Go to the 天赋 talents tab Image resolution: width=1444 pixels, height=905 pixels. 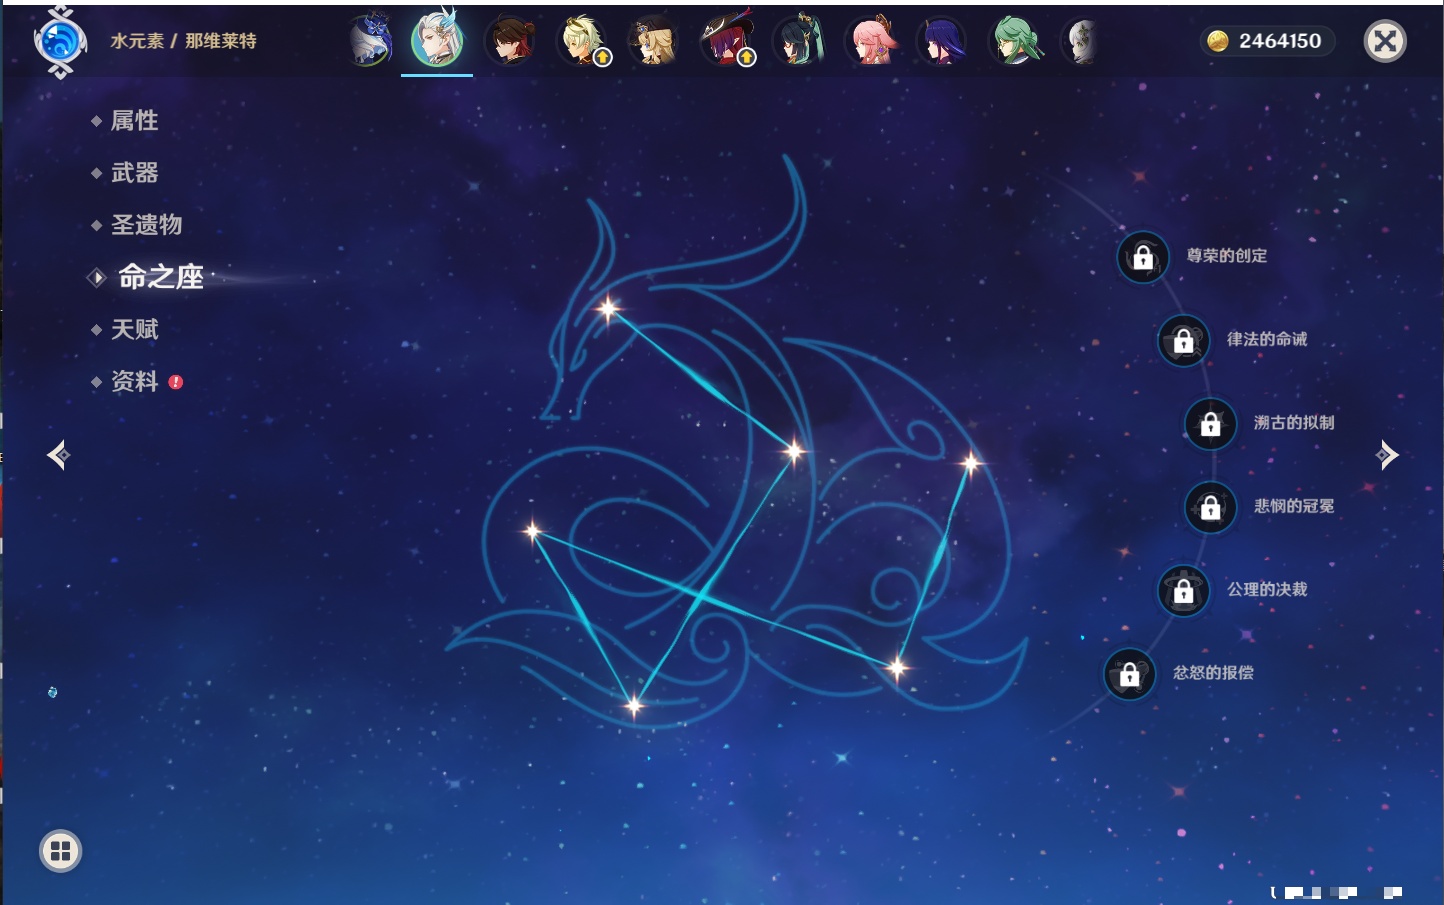pyautogui.click(x=134, y=329)
